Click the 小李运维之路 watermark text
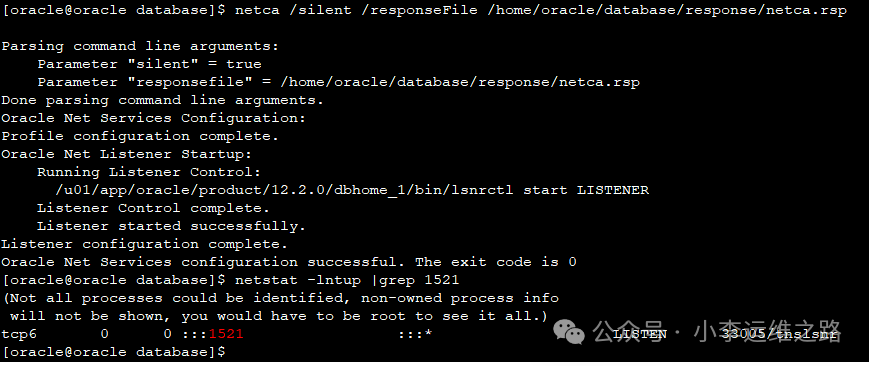 (768, 332)
